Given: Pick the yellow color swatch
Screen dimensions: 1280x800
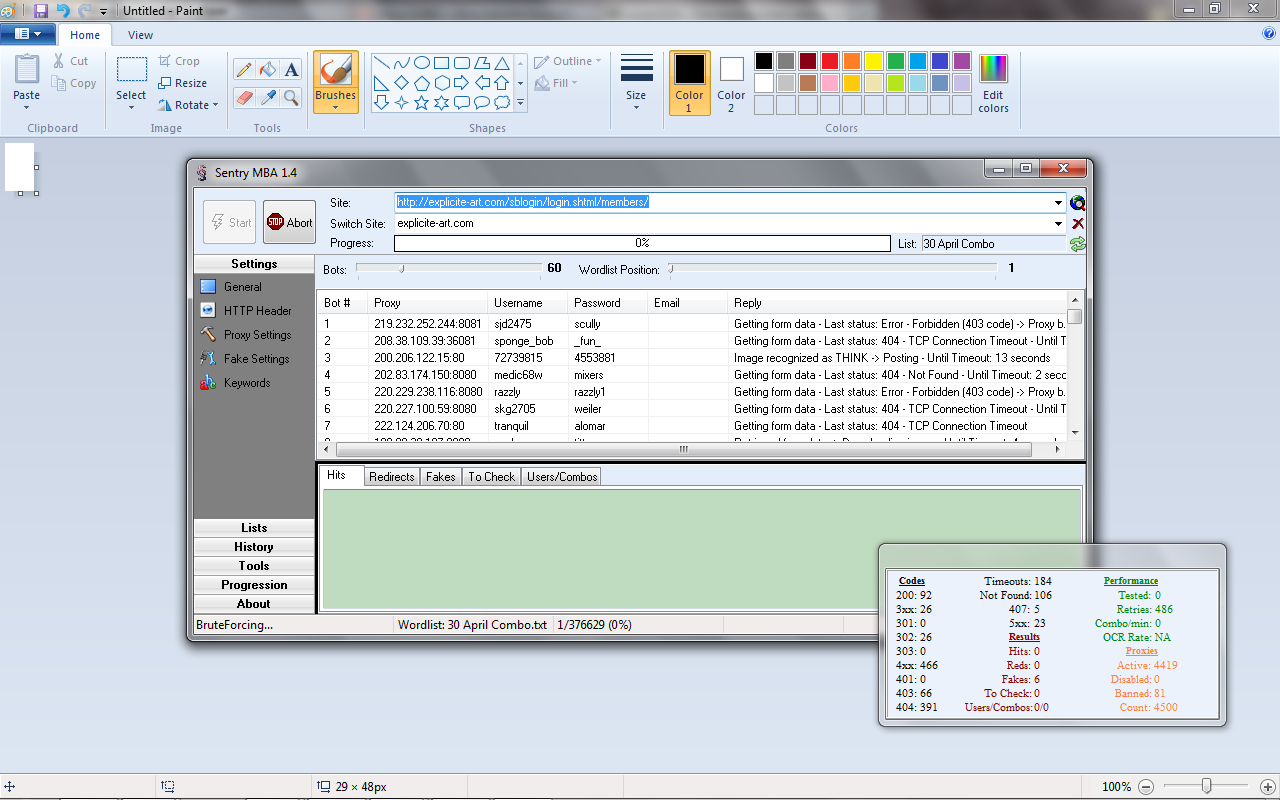Looking at the screenshot, I should click(874, 61).
